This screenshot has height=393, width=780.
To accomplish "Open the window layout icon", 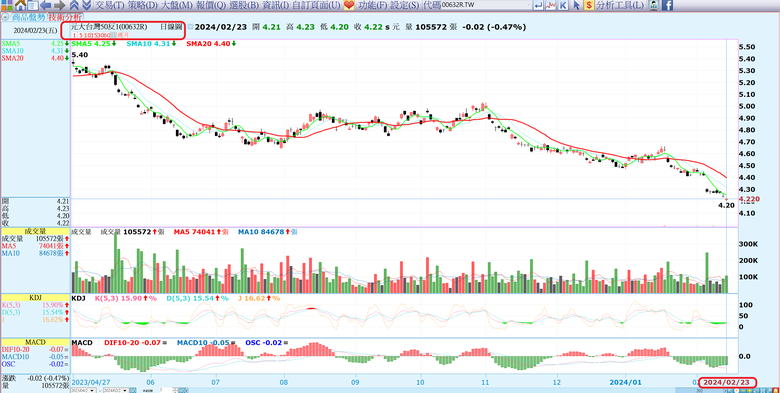I will pyautogui.click(x=32, y=5).
